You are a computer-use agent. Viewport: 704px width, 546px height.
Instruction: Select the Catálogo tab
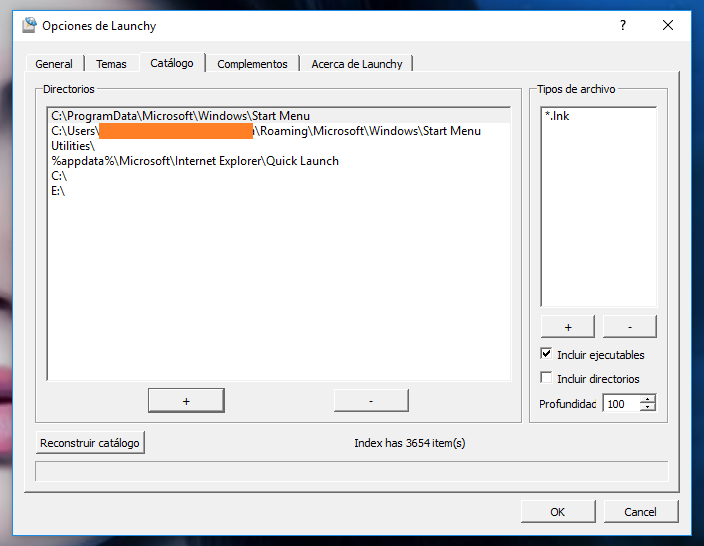(x=172, y=63)
